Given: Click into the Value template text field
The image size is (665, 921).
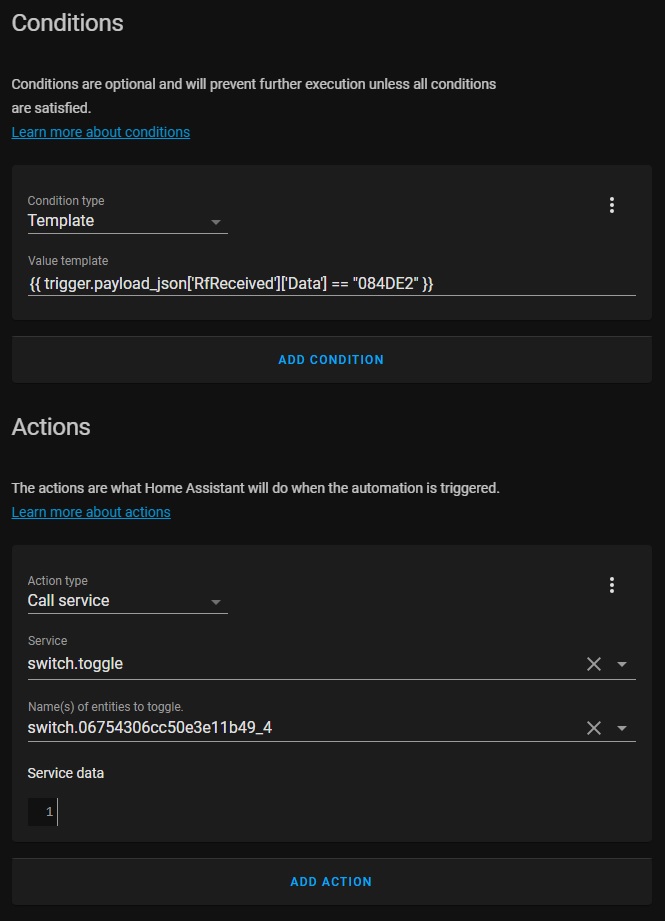Looking at the screenshot, I should click(330, 284).
